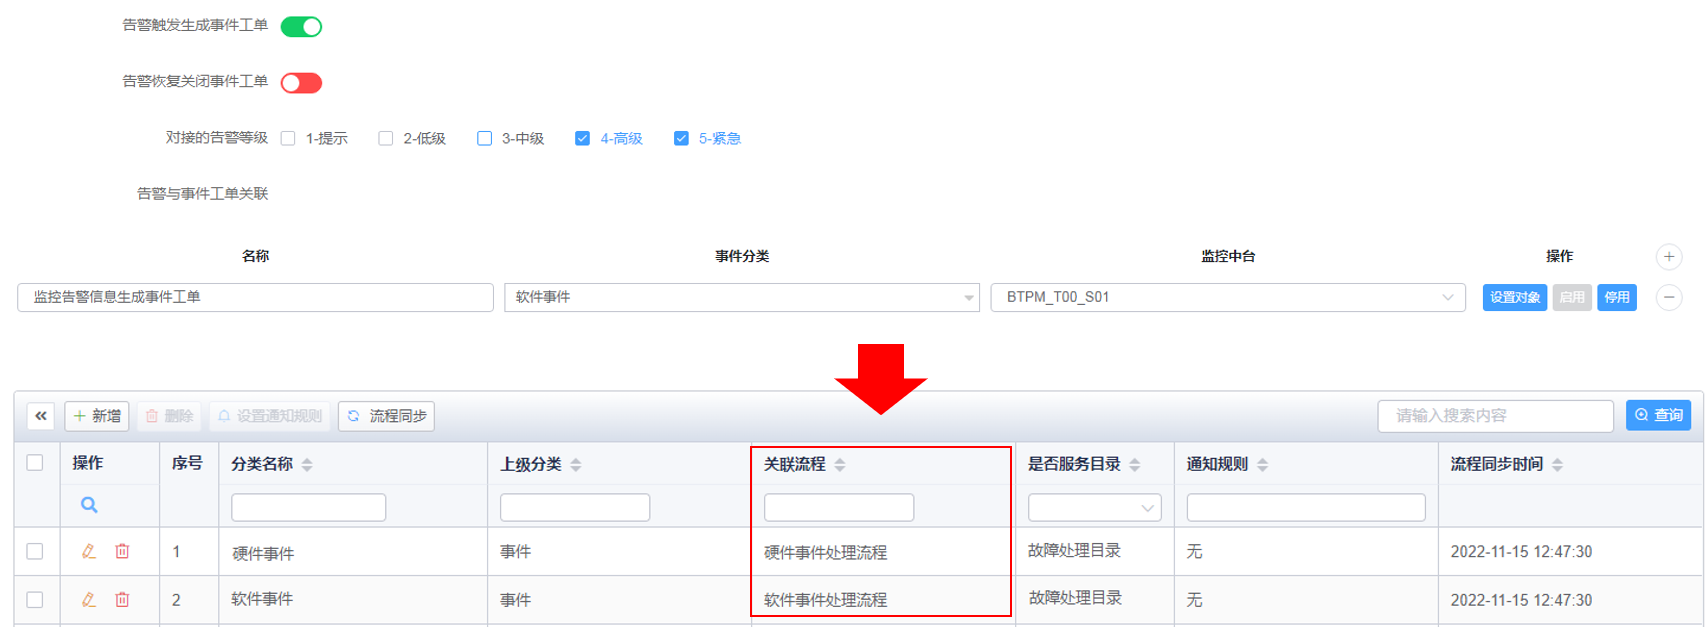
Task: Enable the 告警恢复关闭事件工单 switch
Action: [301, 83]
